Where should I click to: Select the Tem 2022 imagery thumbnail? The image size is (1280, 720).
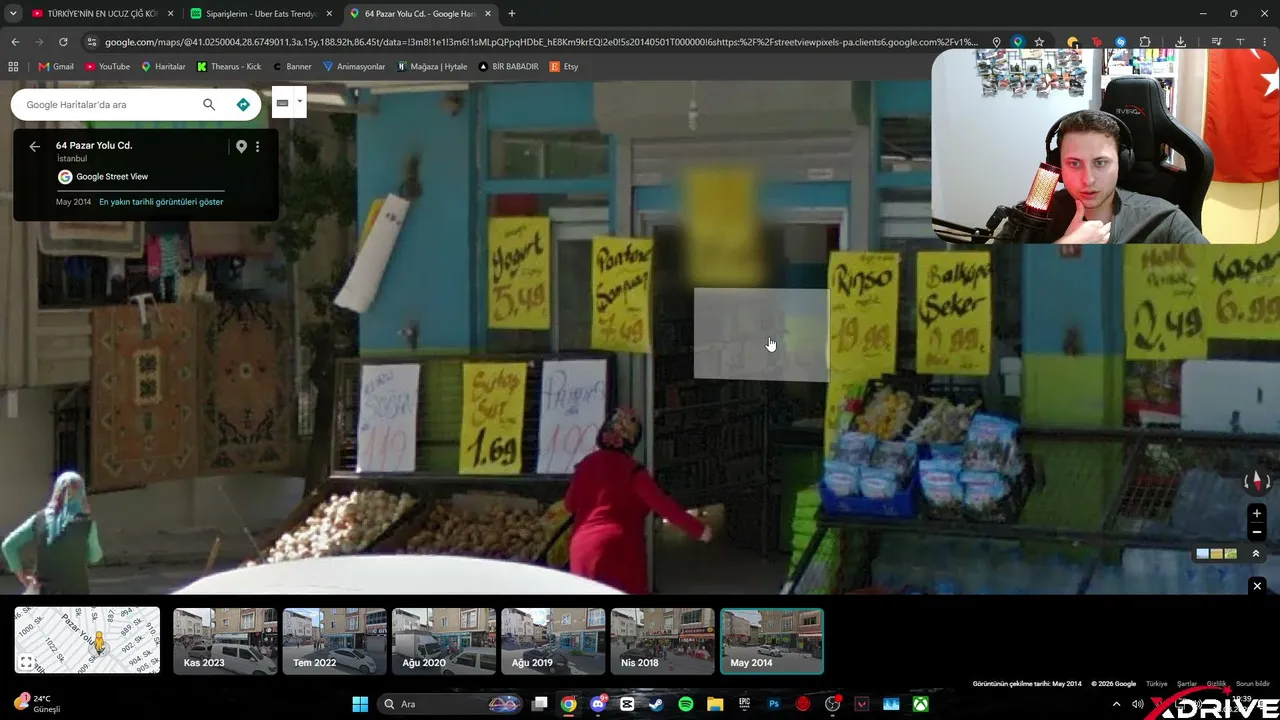pos(335,641)
